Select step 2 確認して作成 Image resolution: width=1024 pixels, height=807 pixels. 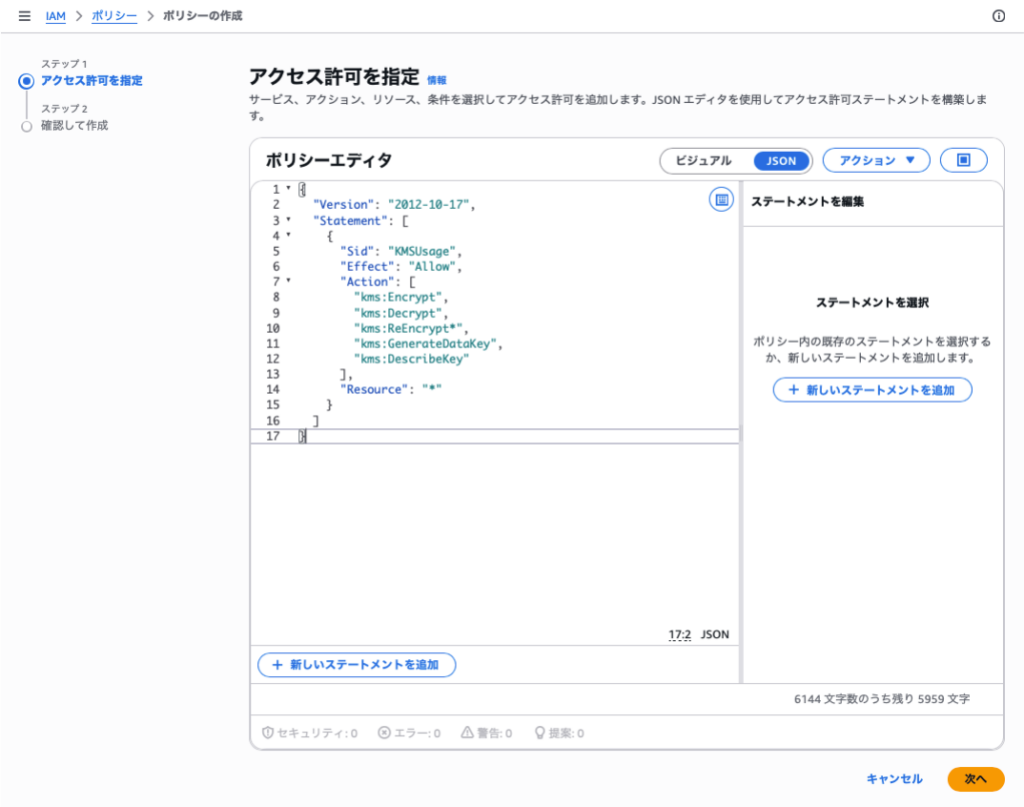(x=74, y=125)
